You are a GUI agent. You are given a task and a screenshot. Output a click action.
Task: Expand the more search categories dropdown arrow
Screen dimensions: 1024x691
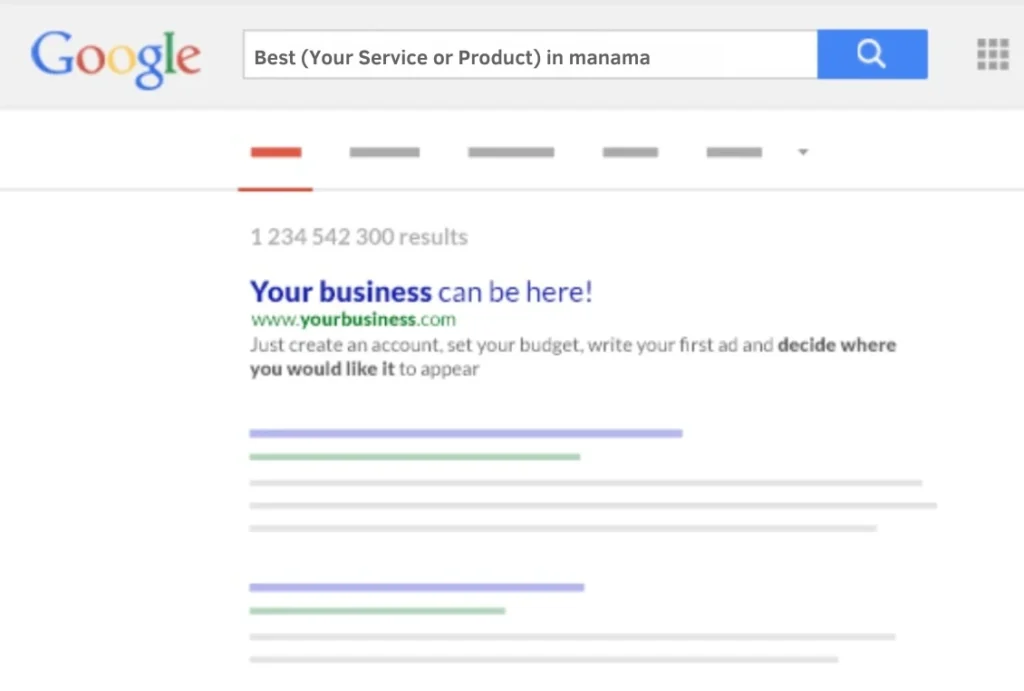803,151
